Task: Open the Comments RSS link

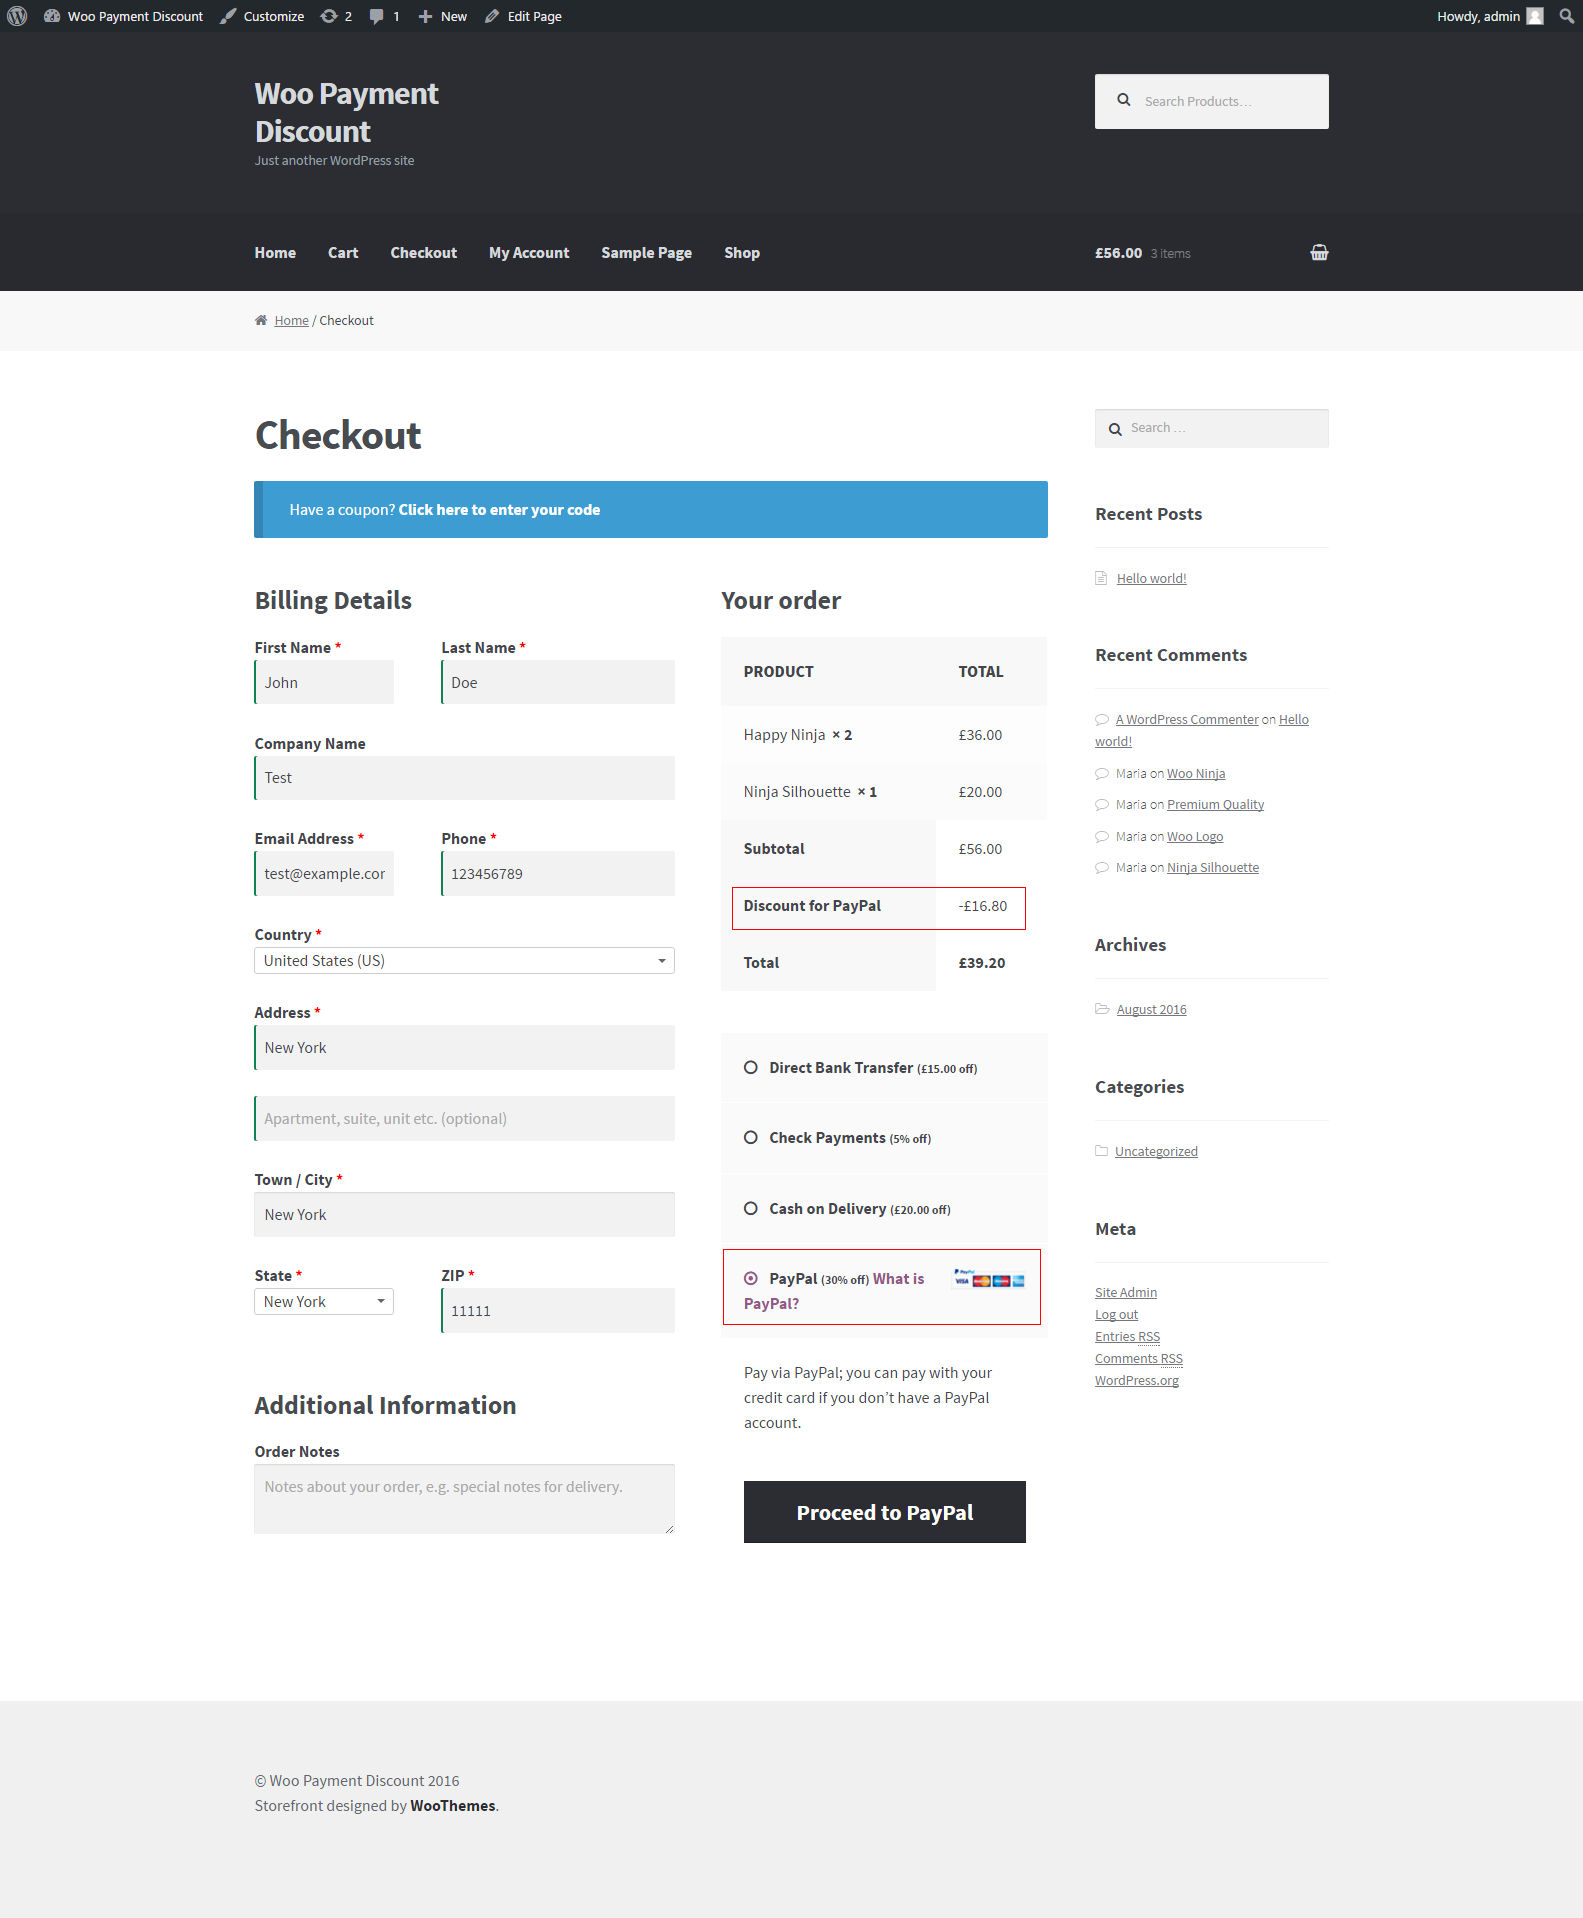Action: point(1139,1359)
